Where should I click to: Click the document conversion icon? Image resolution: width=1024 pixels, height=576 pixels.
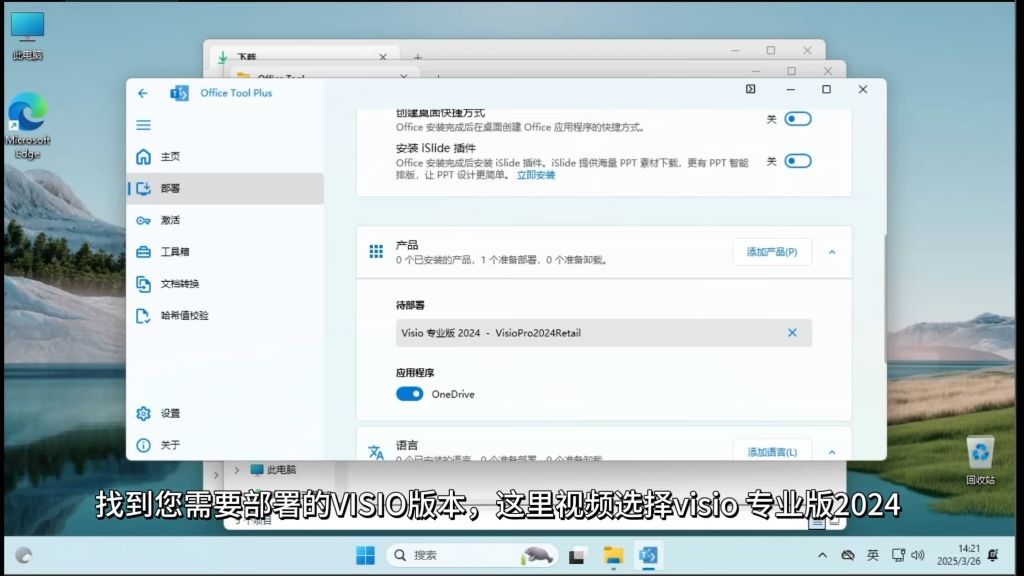point(144,283)
